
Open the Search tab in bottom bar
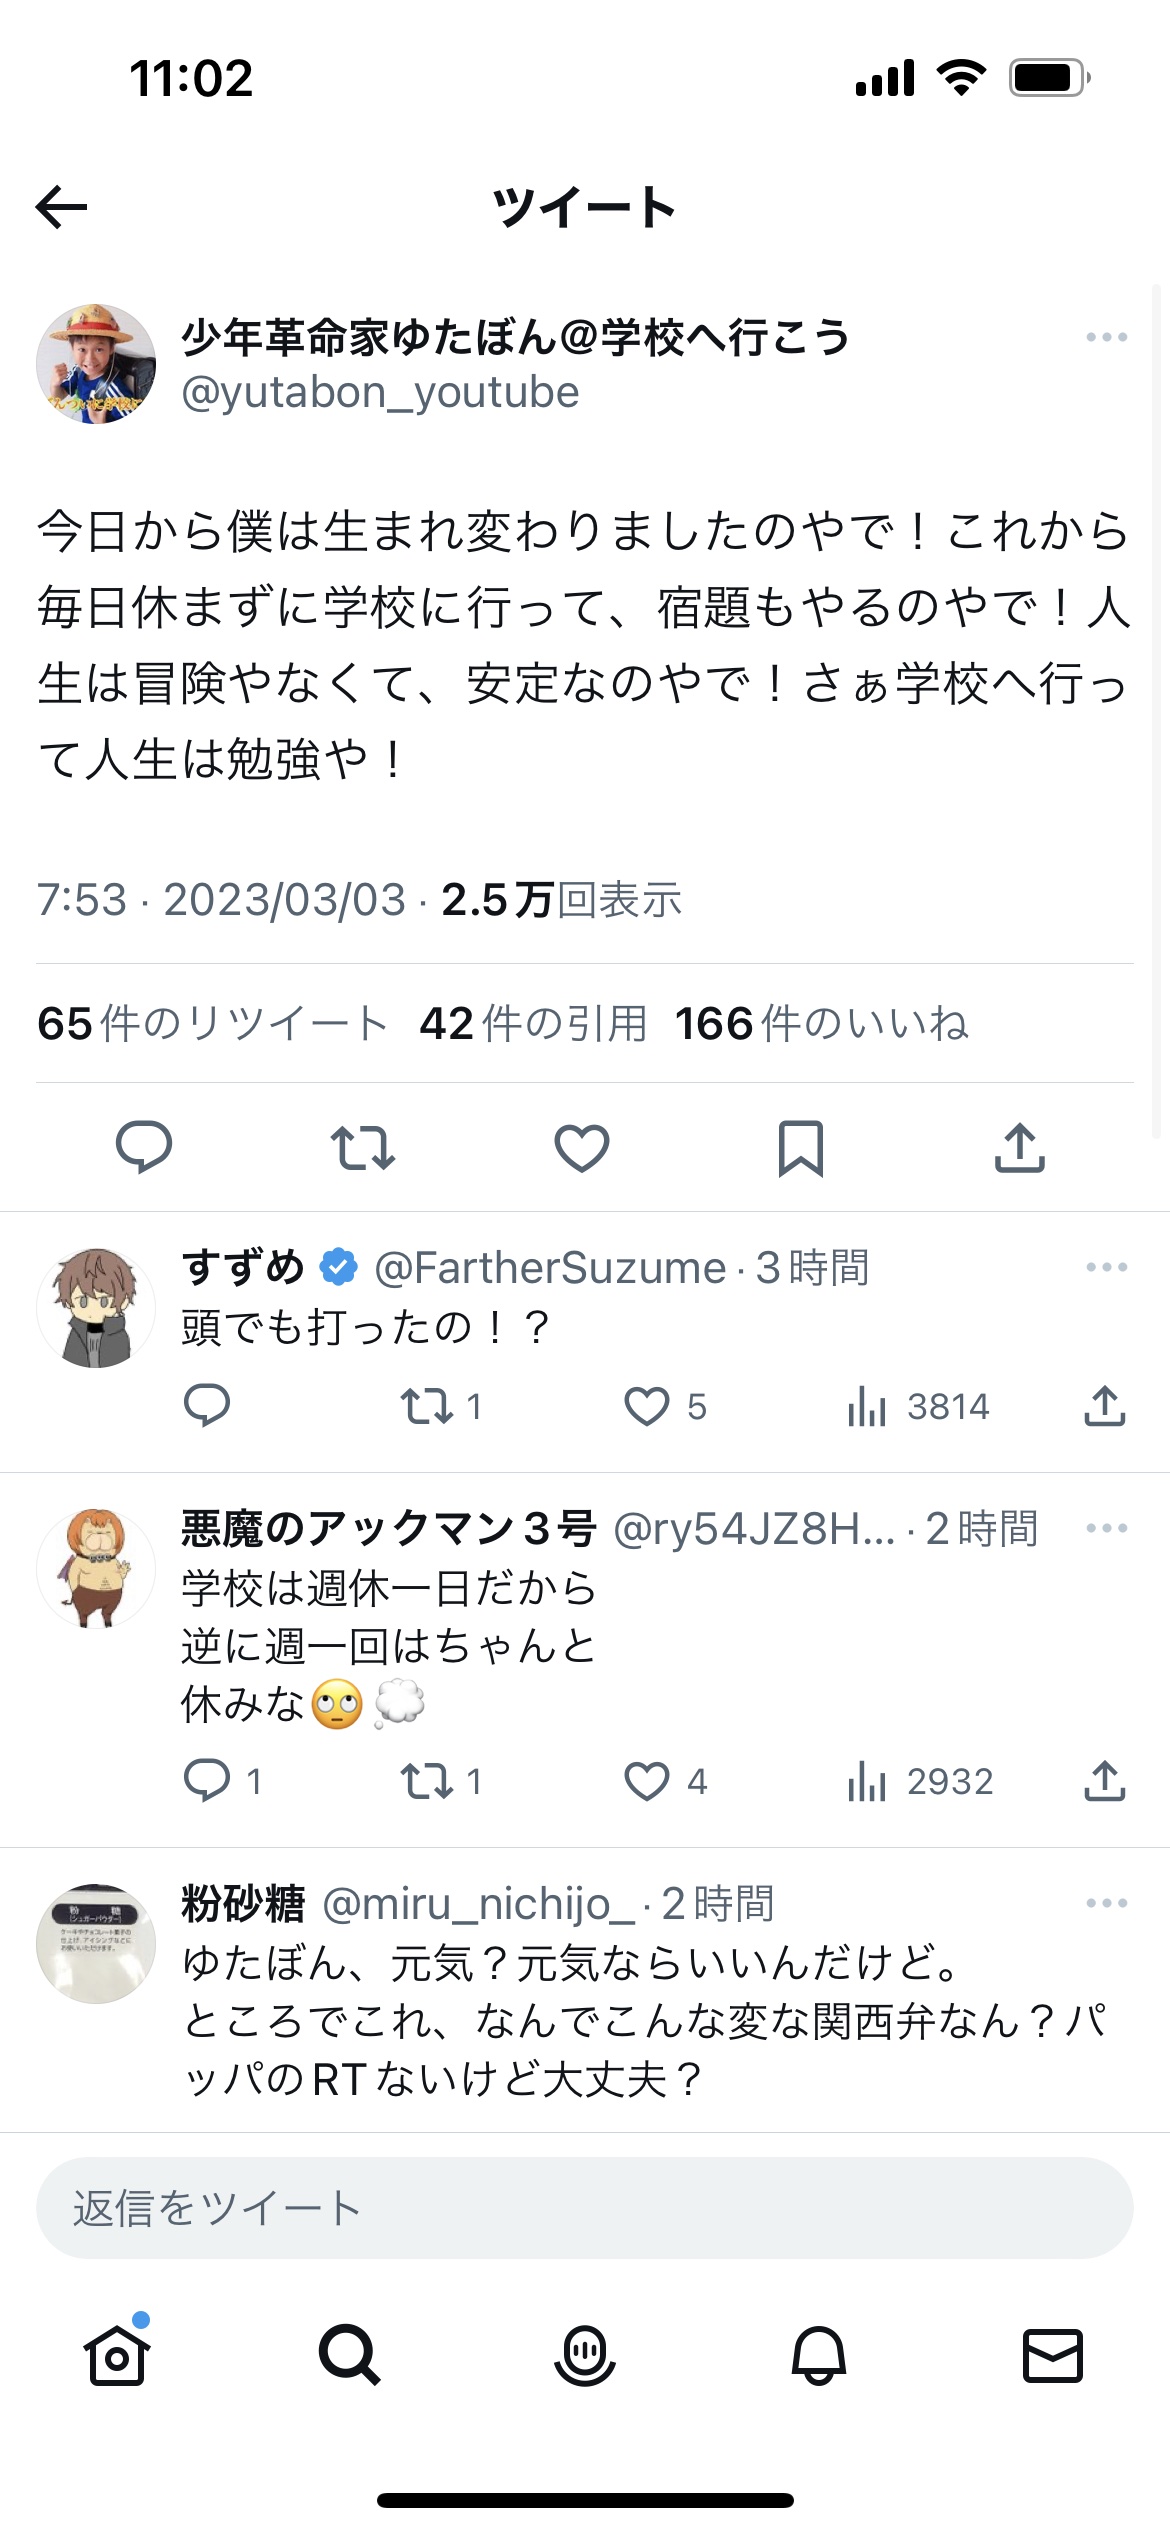[350, 2355]
